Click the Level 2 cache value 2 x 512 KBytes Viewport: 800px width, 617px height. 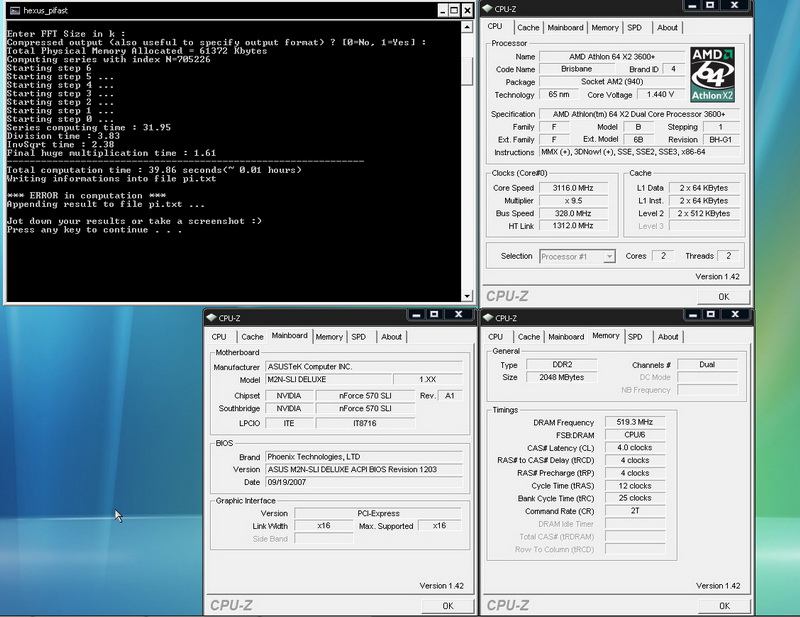(x=704, y=213)
